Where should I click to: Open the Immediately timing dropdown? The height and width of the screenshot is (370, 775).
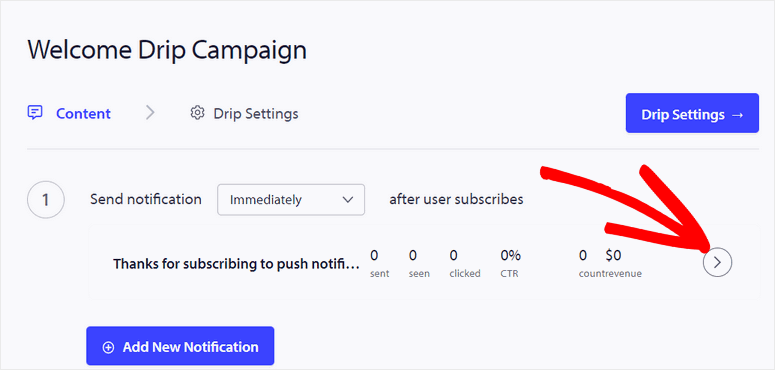[x=291, y=200]
